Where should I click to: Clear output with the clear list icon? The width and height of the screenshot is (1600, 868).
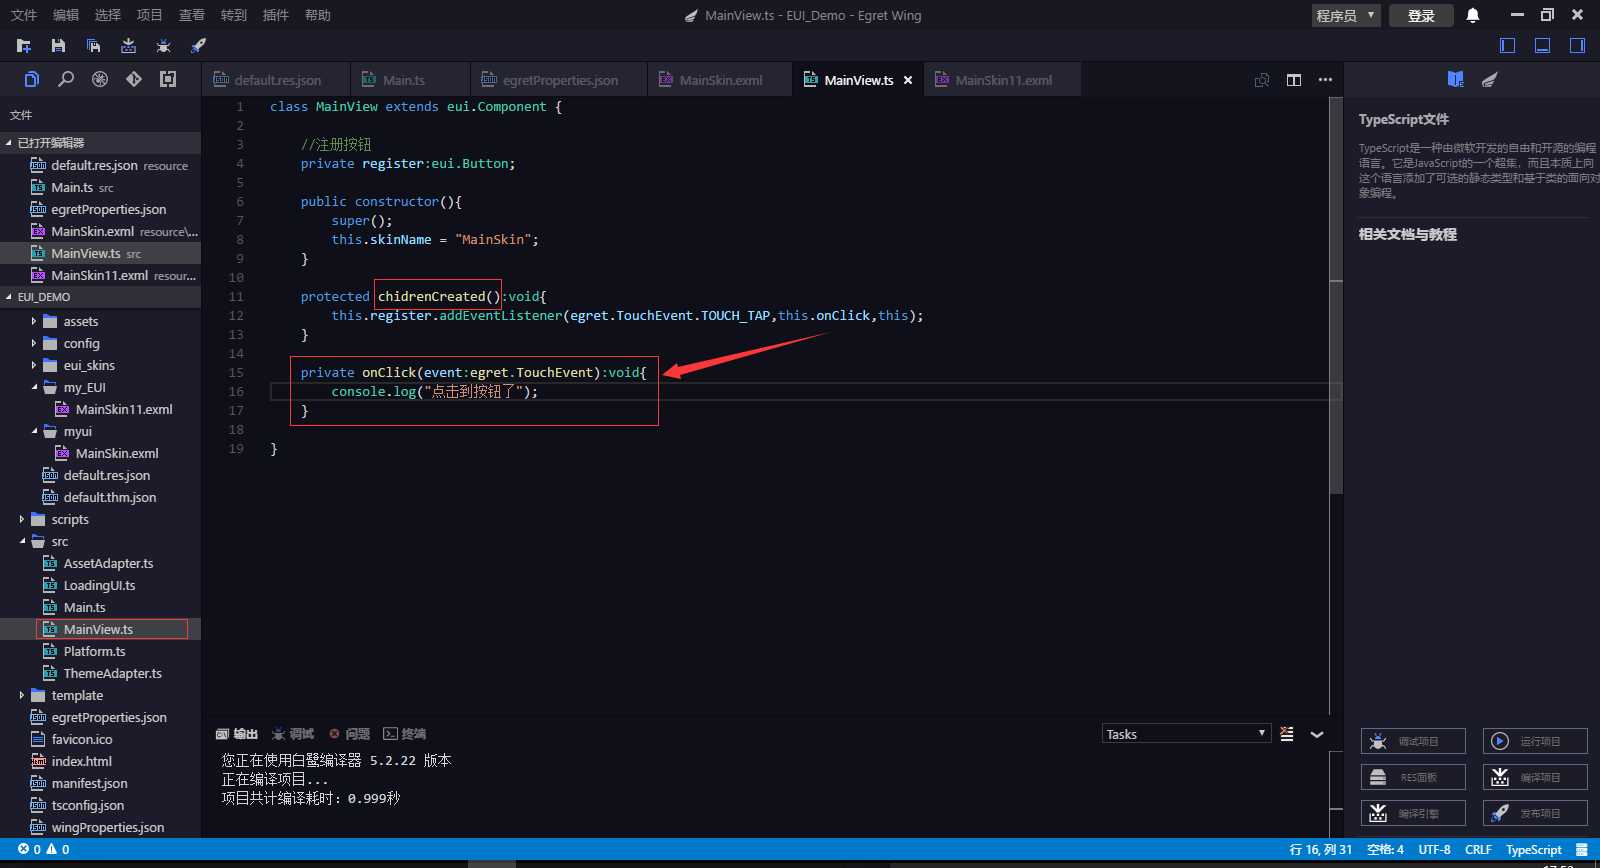(x=1287, y=734)
